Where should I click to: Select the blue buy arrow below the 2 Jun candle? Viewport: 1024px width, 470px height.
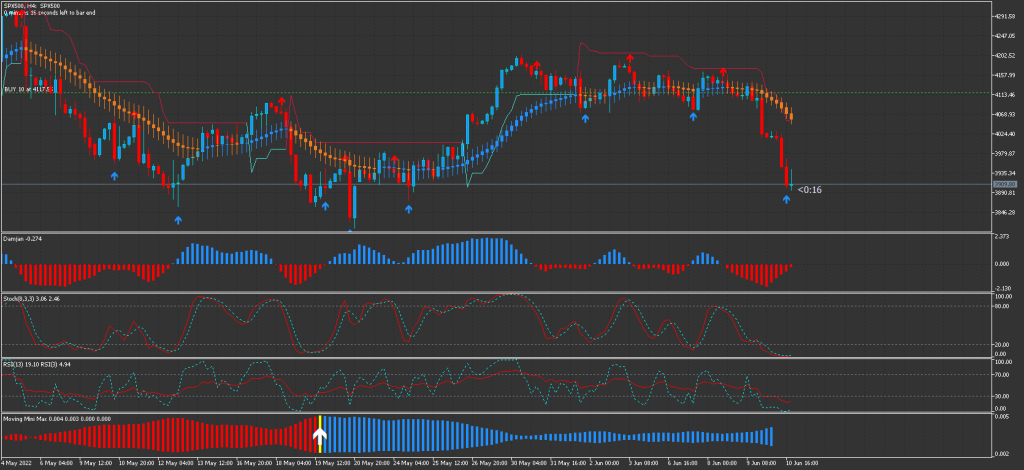[585, 118]
